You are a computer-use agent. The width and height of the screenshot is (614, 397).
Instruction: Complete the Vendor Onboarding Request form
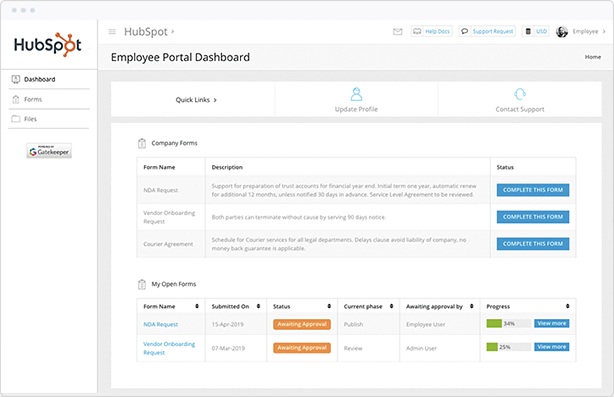coord(533,217)
